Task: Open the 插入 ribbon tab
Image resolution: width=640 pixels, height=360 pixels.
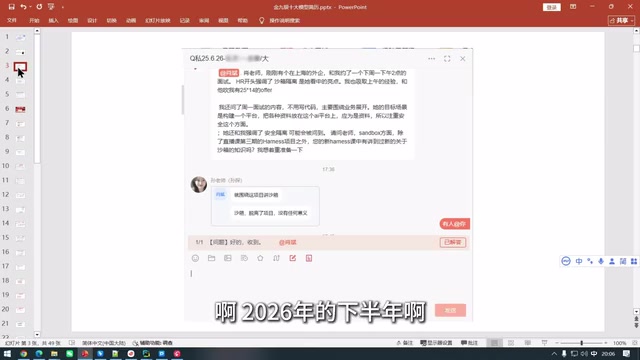Action: [x=53, y=20]
